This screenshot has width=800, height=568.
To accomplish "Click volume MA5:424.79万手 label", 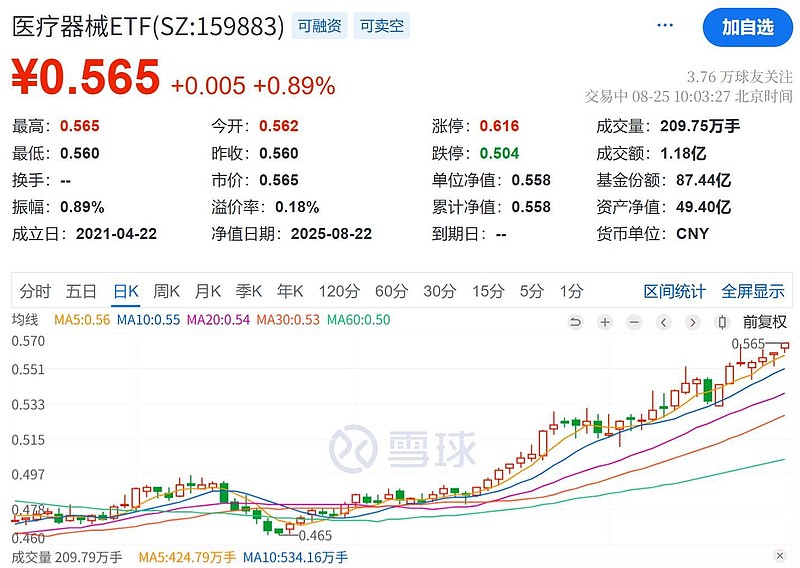I will pyautogui.click(x=187, y=557).
